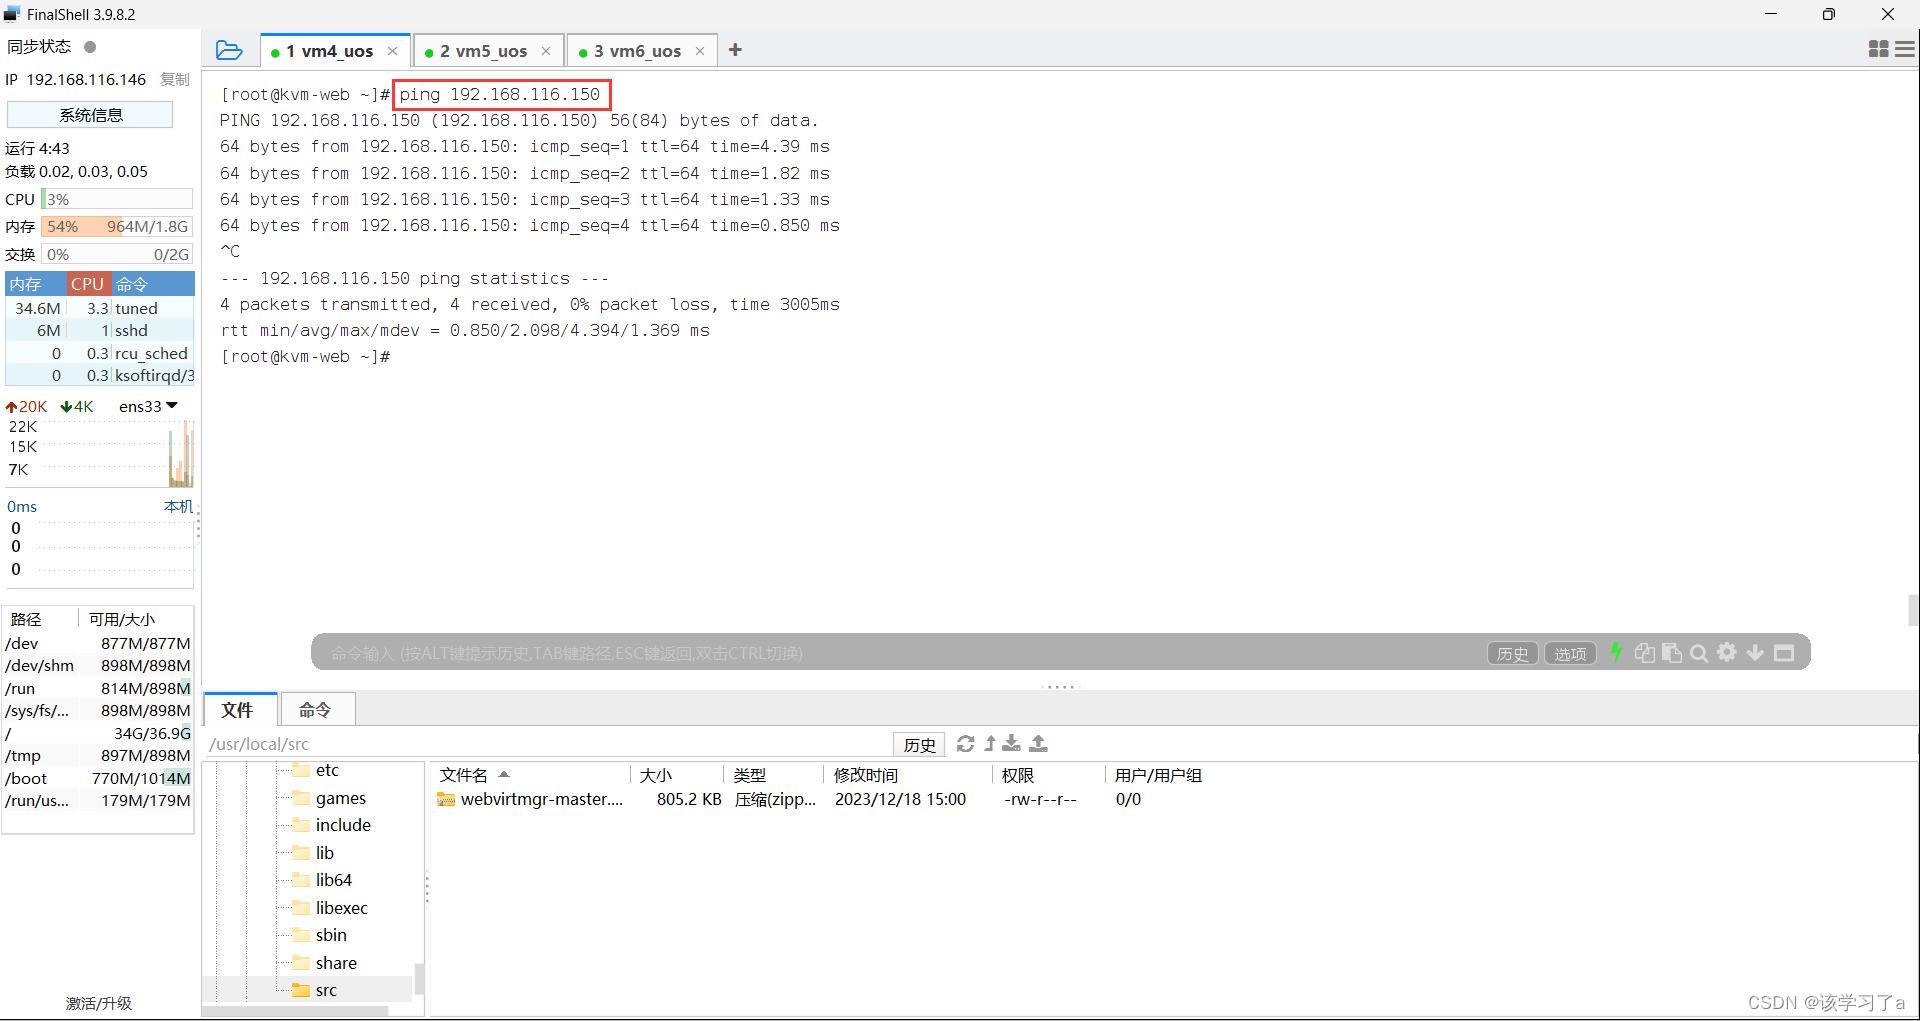Switch to the 2 vm5_uos tab
The width and height of the screenshot is (1920, 1021).
pyautogui.click(x=484, y=51)
